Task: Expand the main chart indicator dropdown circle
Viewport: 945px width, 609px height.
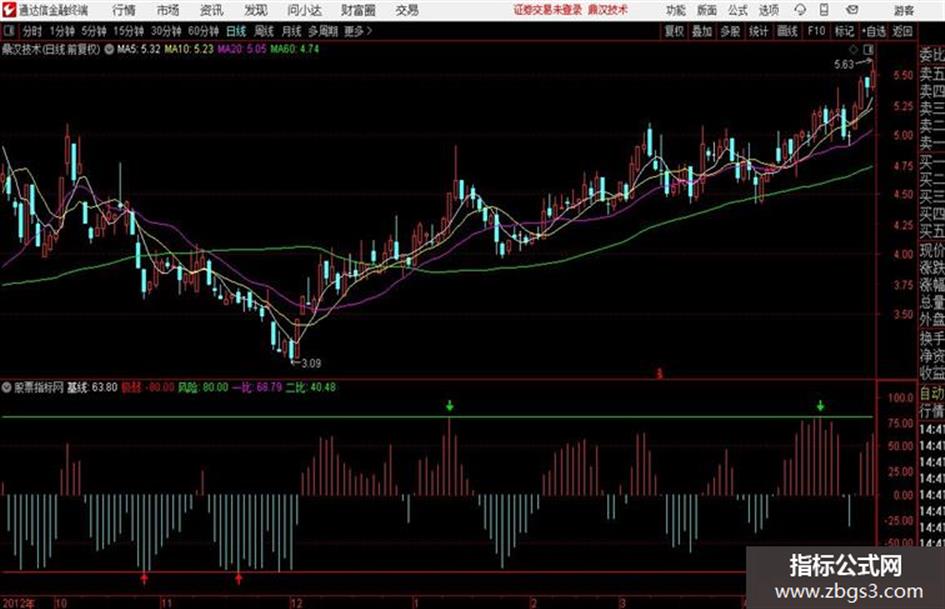Action: pyautogui.click(x=109, y=49)
